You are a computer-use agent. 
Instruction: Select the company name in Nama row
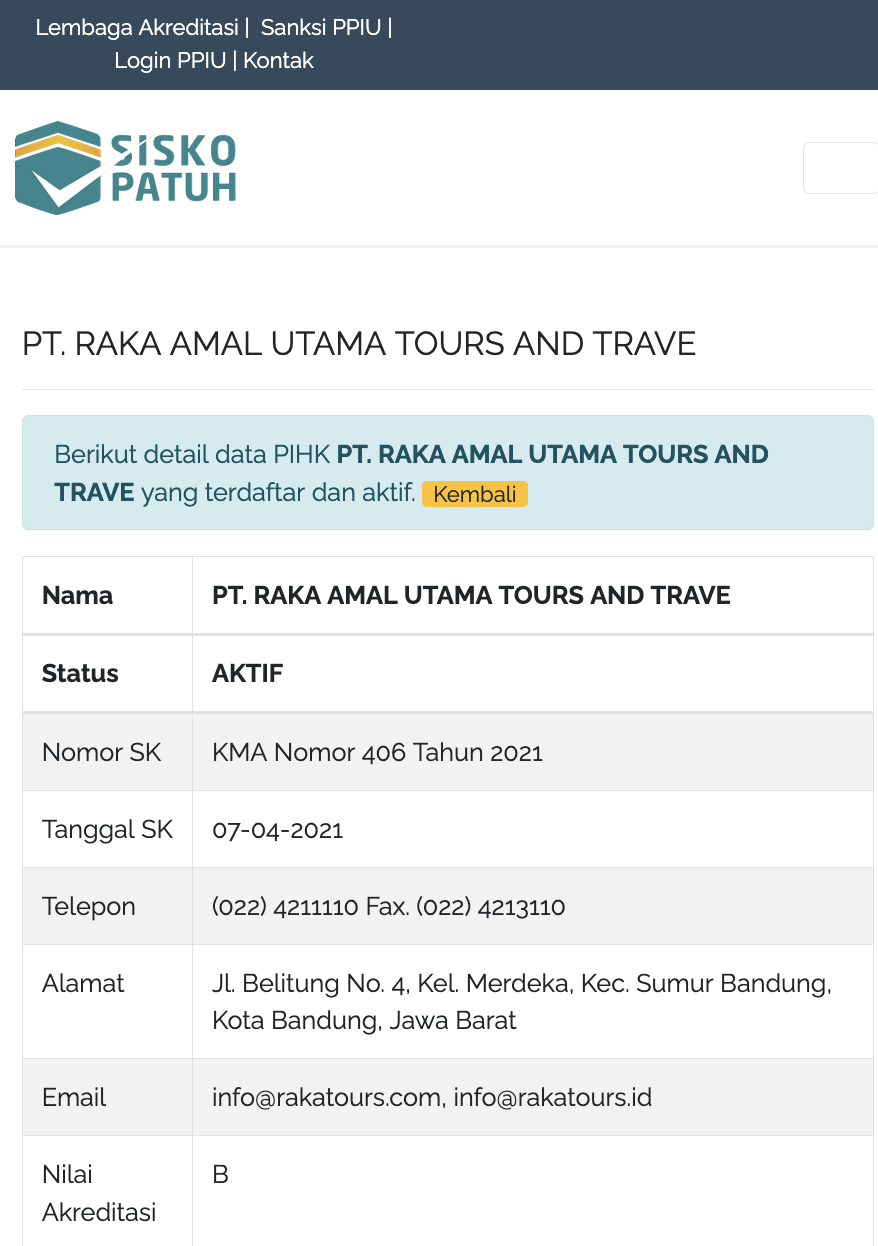471,596
